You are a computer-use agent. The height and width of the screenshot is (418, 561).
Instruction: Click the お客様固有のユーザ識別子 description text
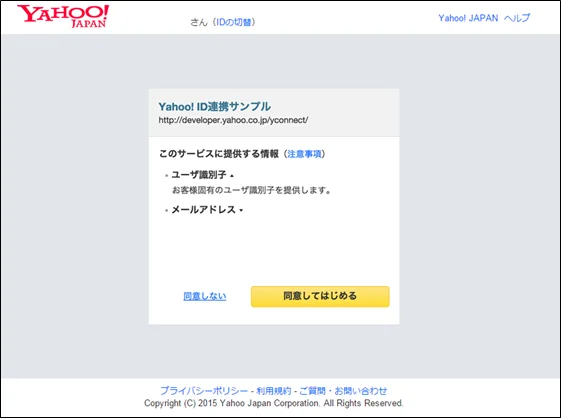(251, 190)
